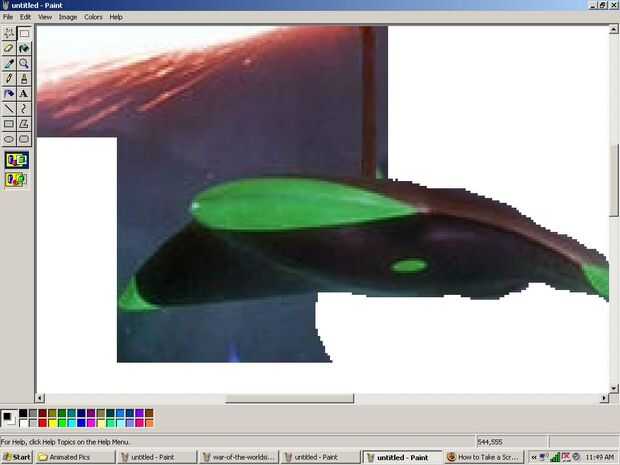Click the horizontal scrollbar thumb

point(289,398)
